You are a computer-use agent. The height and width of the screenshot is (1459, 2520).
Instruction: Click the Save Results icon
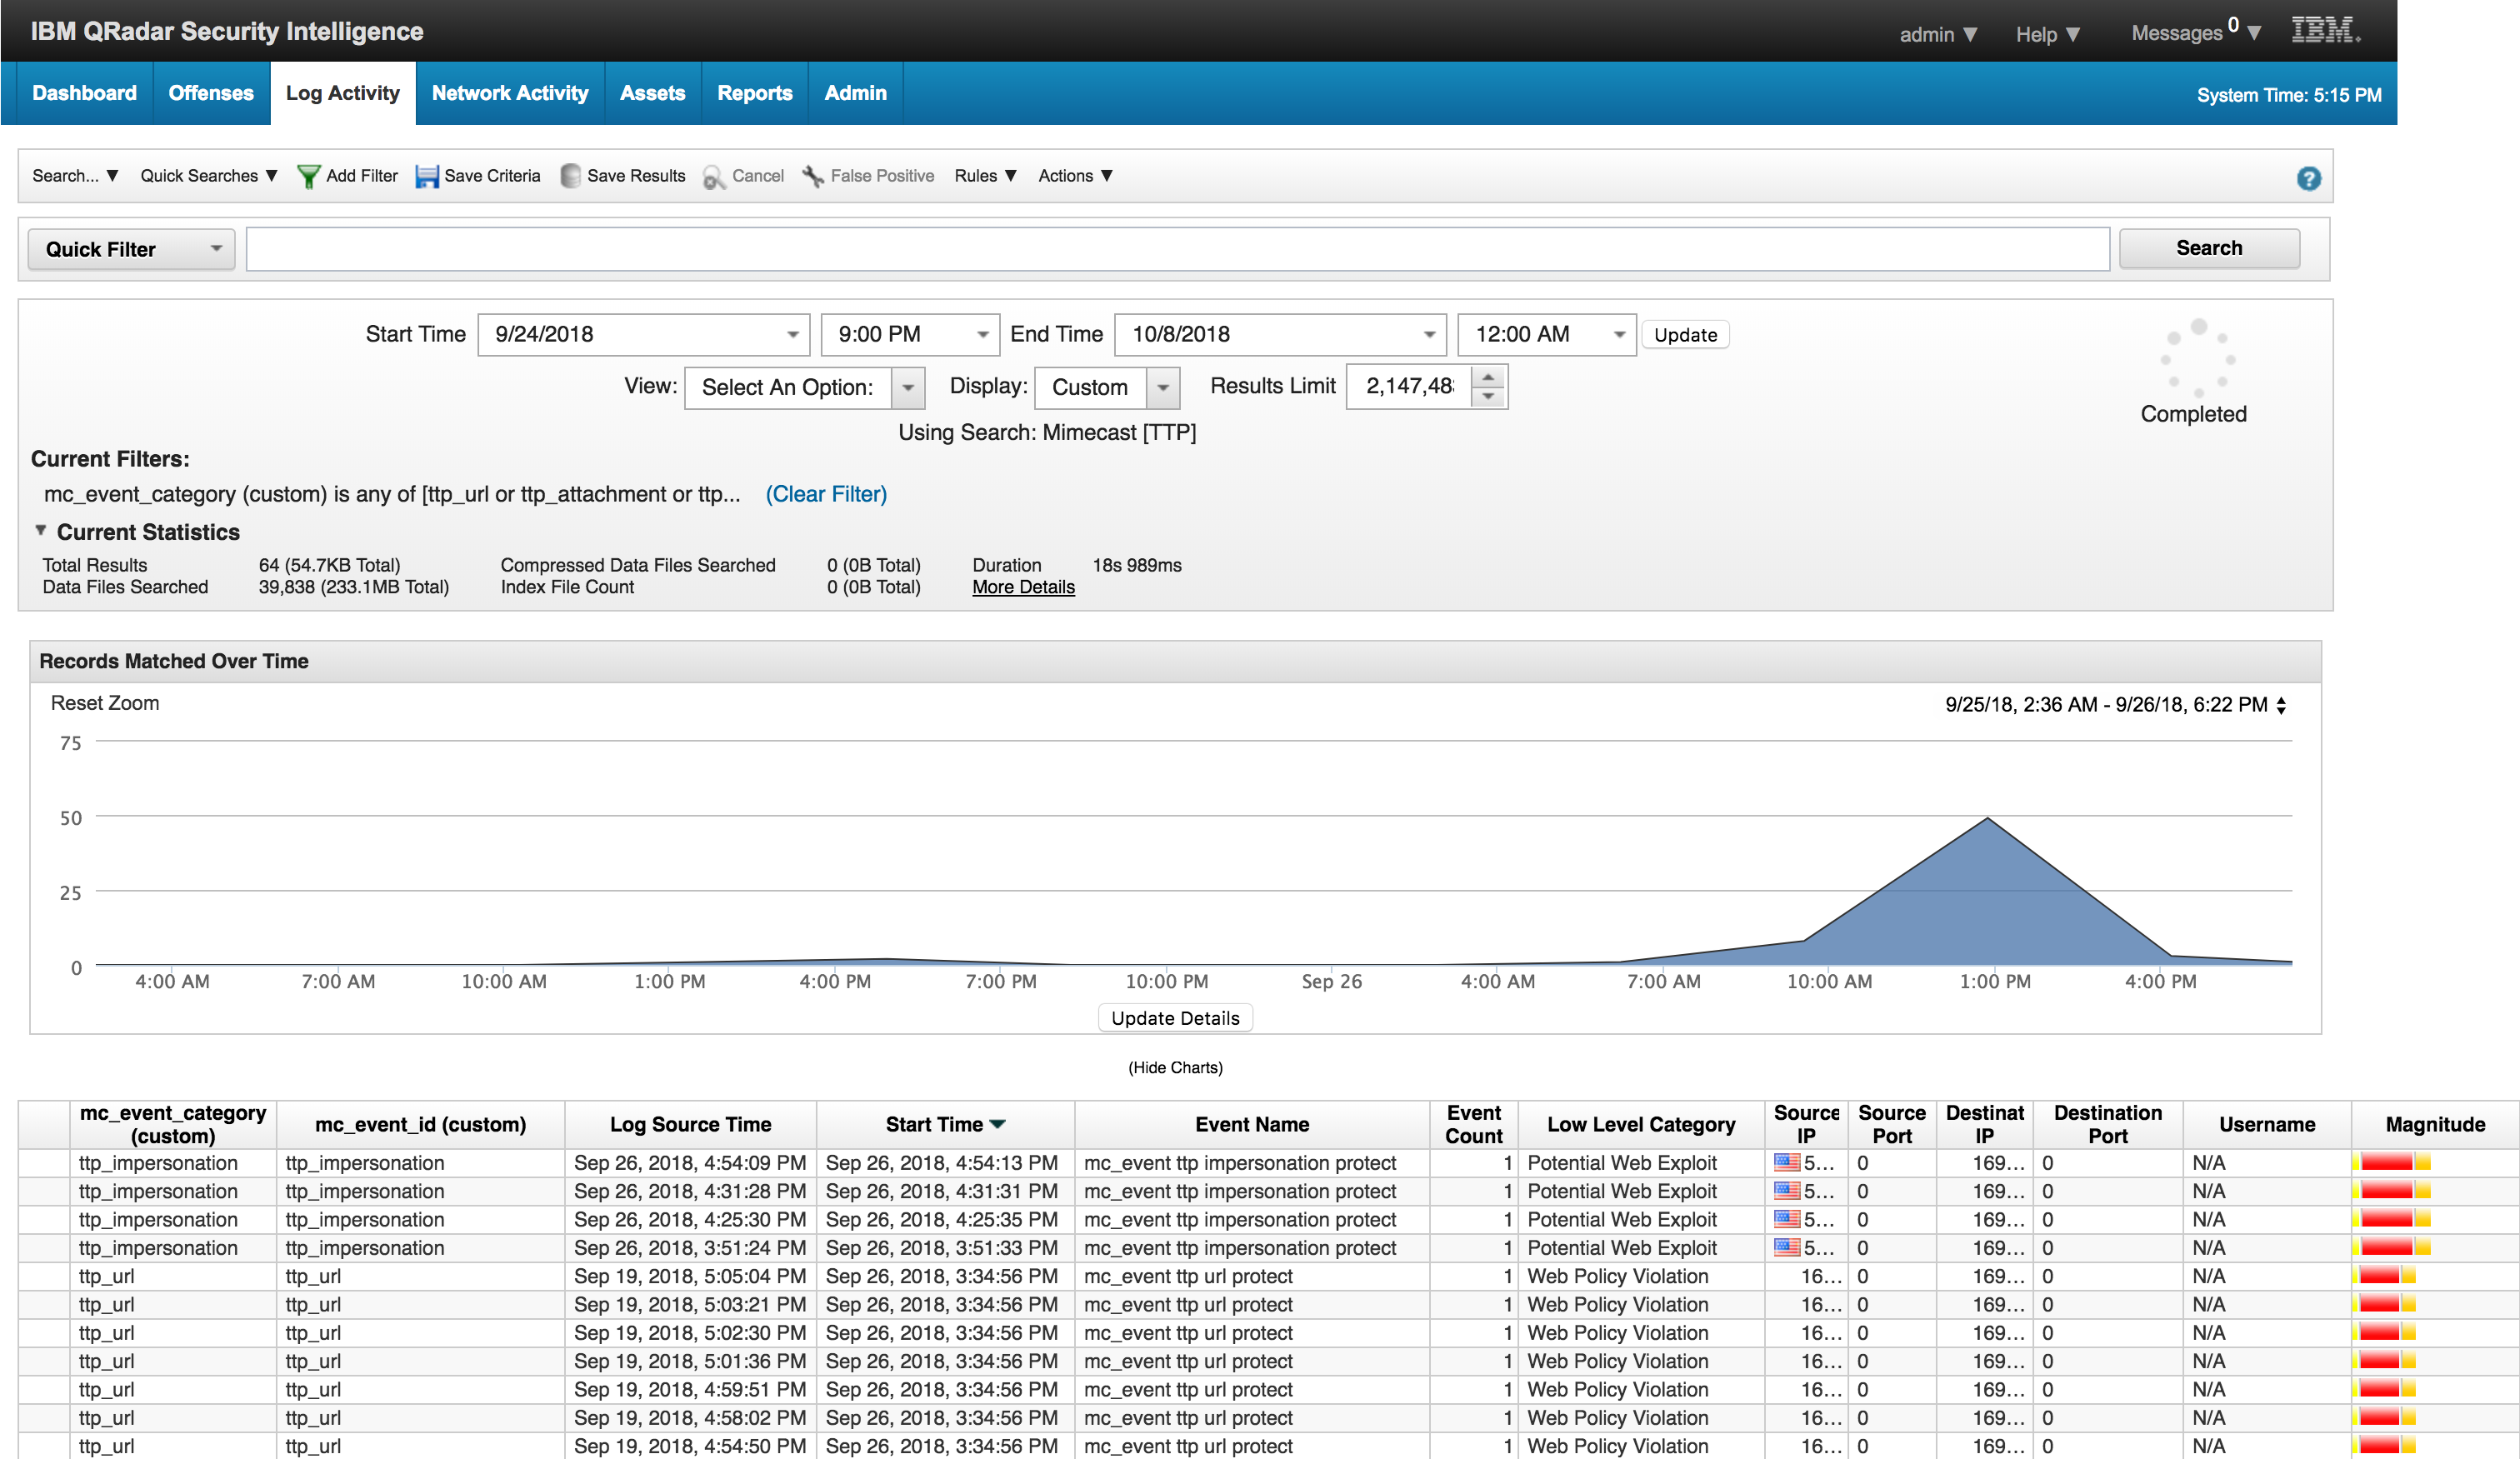pyautogui.click(x=571, y=176)
